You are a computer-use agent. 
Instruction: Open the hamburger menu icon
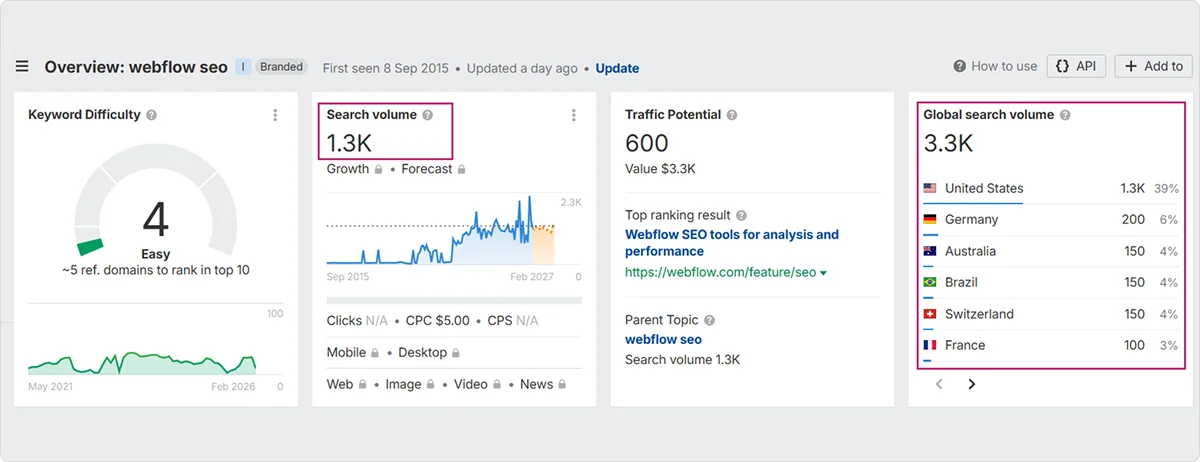pos(22,67)
